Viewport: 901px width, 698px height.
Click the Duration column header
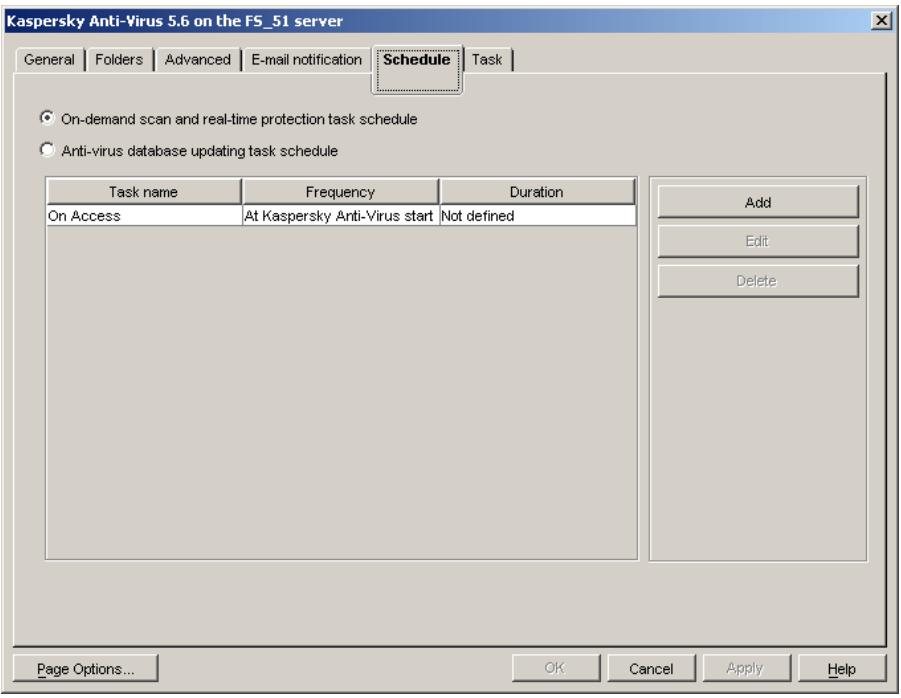pos(537,192)
